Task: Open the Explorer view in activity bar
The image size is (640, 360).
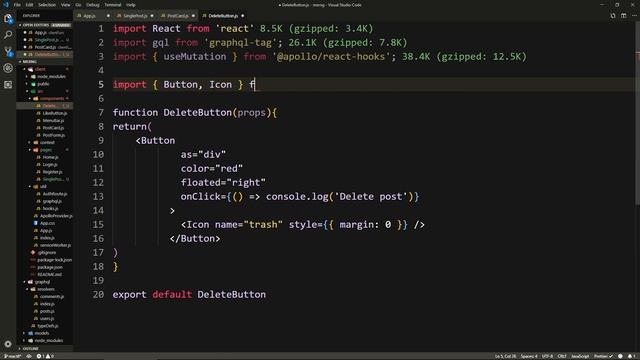Action: 8,18
